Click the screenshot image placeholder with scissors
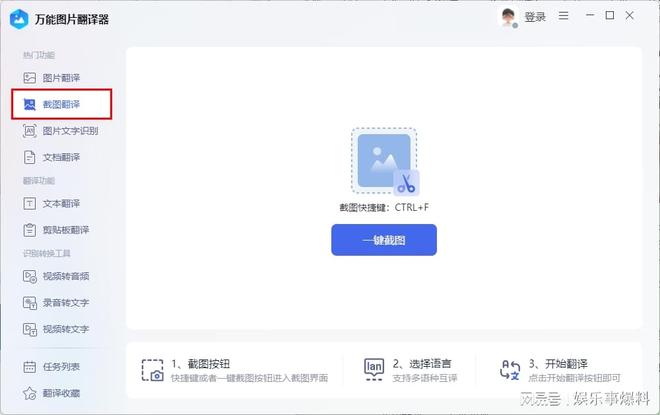 click(x=385, y=162)
